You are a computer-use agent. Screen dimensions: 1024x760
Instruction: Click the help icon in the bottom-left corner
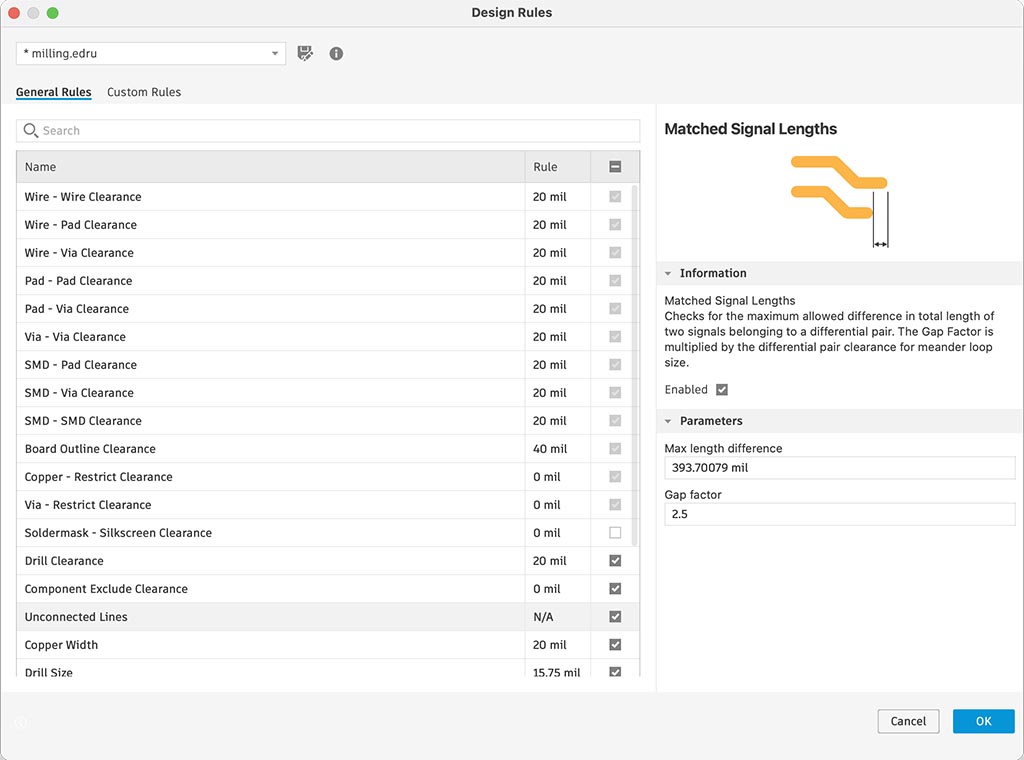[20, 722]
